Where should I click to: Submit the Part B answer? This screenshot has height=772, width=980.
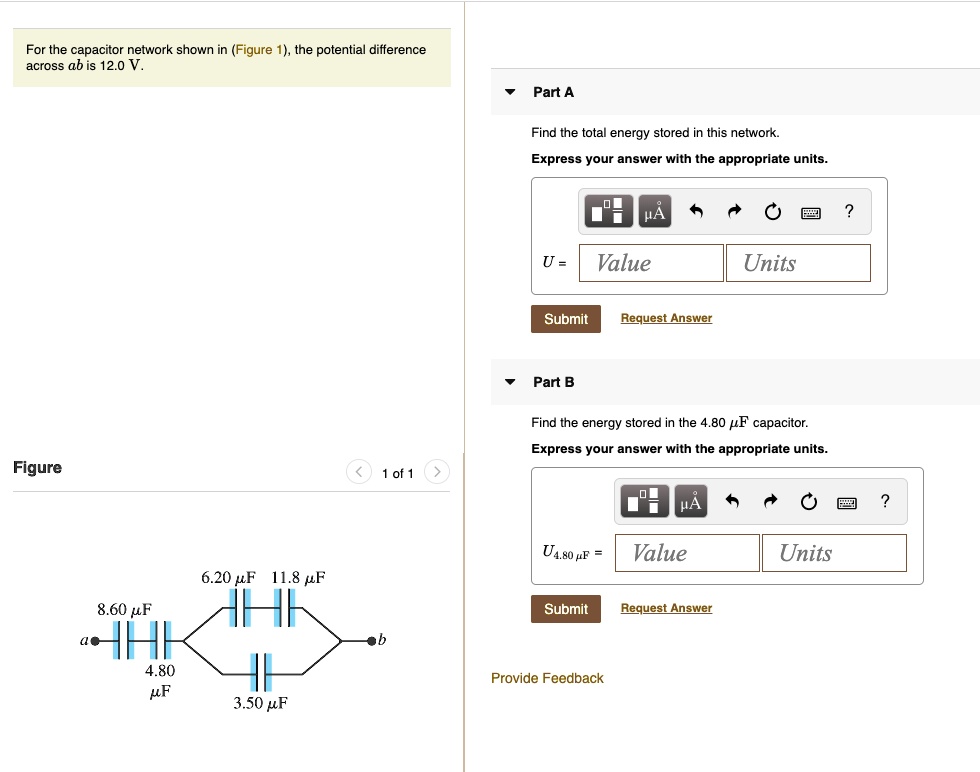click(565, 608)
